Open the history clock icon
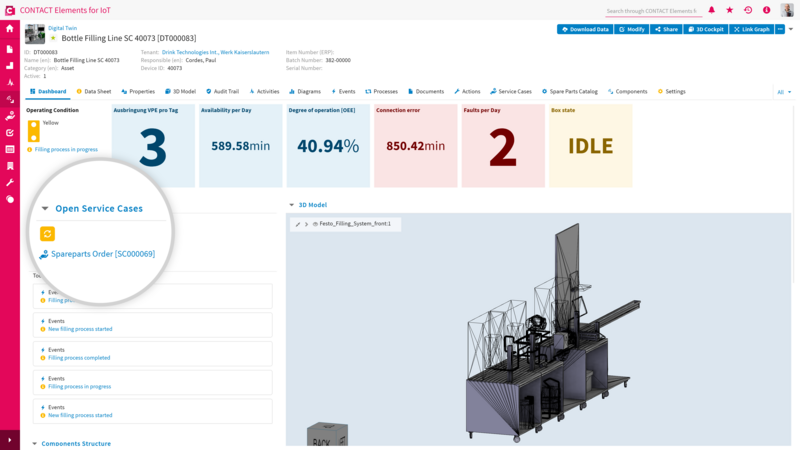 click(x=748, y=10)
